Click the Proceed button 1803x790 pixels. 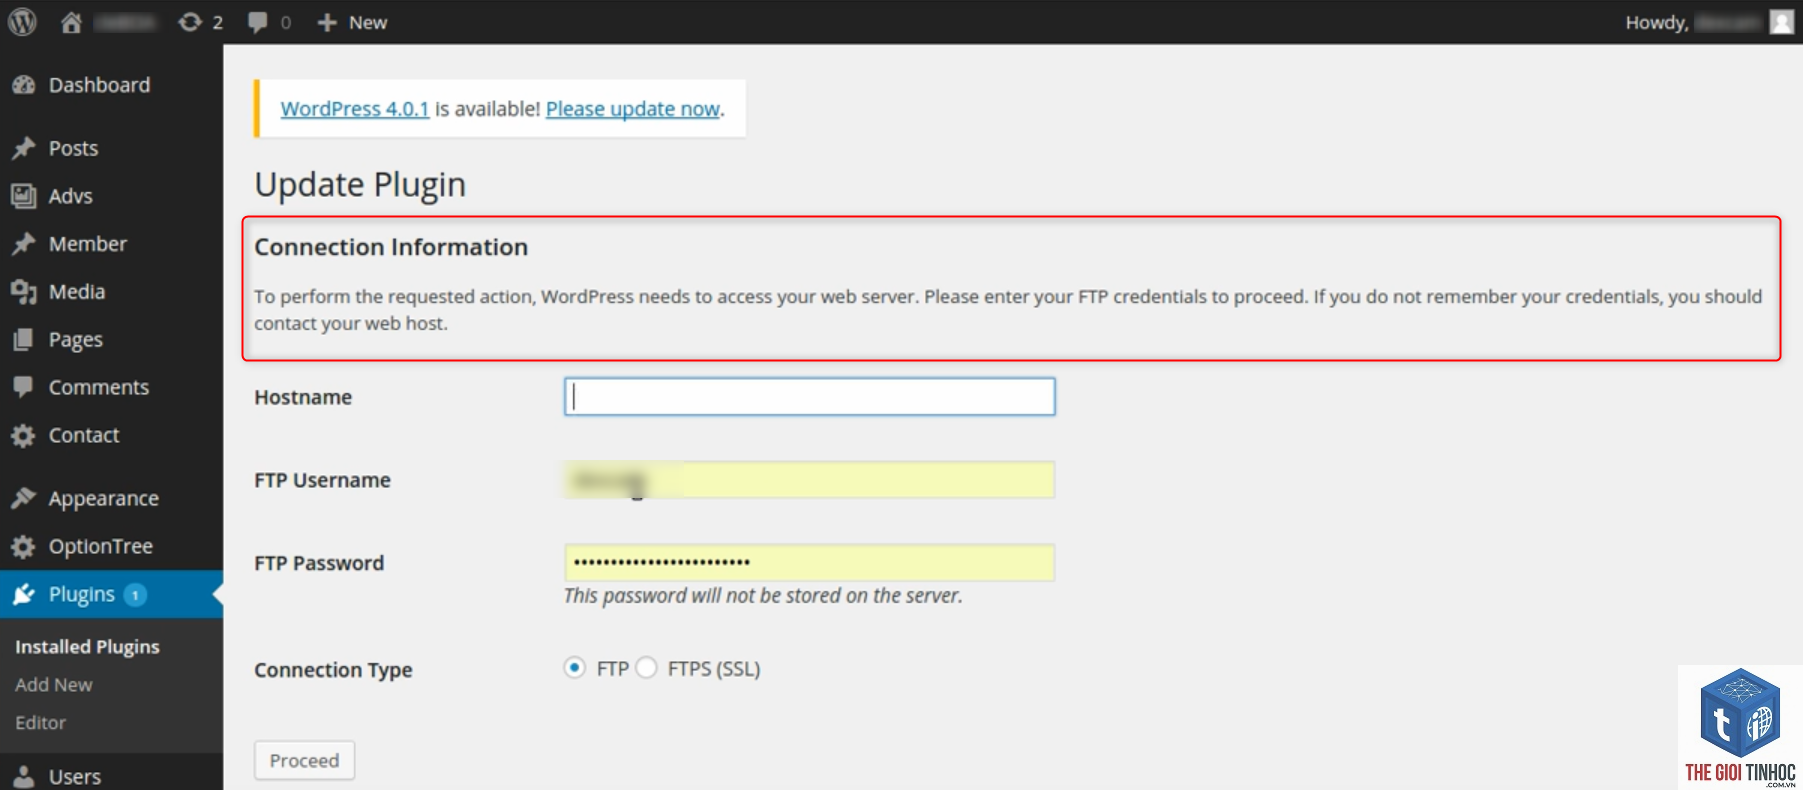[x=304, y=760]
